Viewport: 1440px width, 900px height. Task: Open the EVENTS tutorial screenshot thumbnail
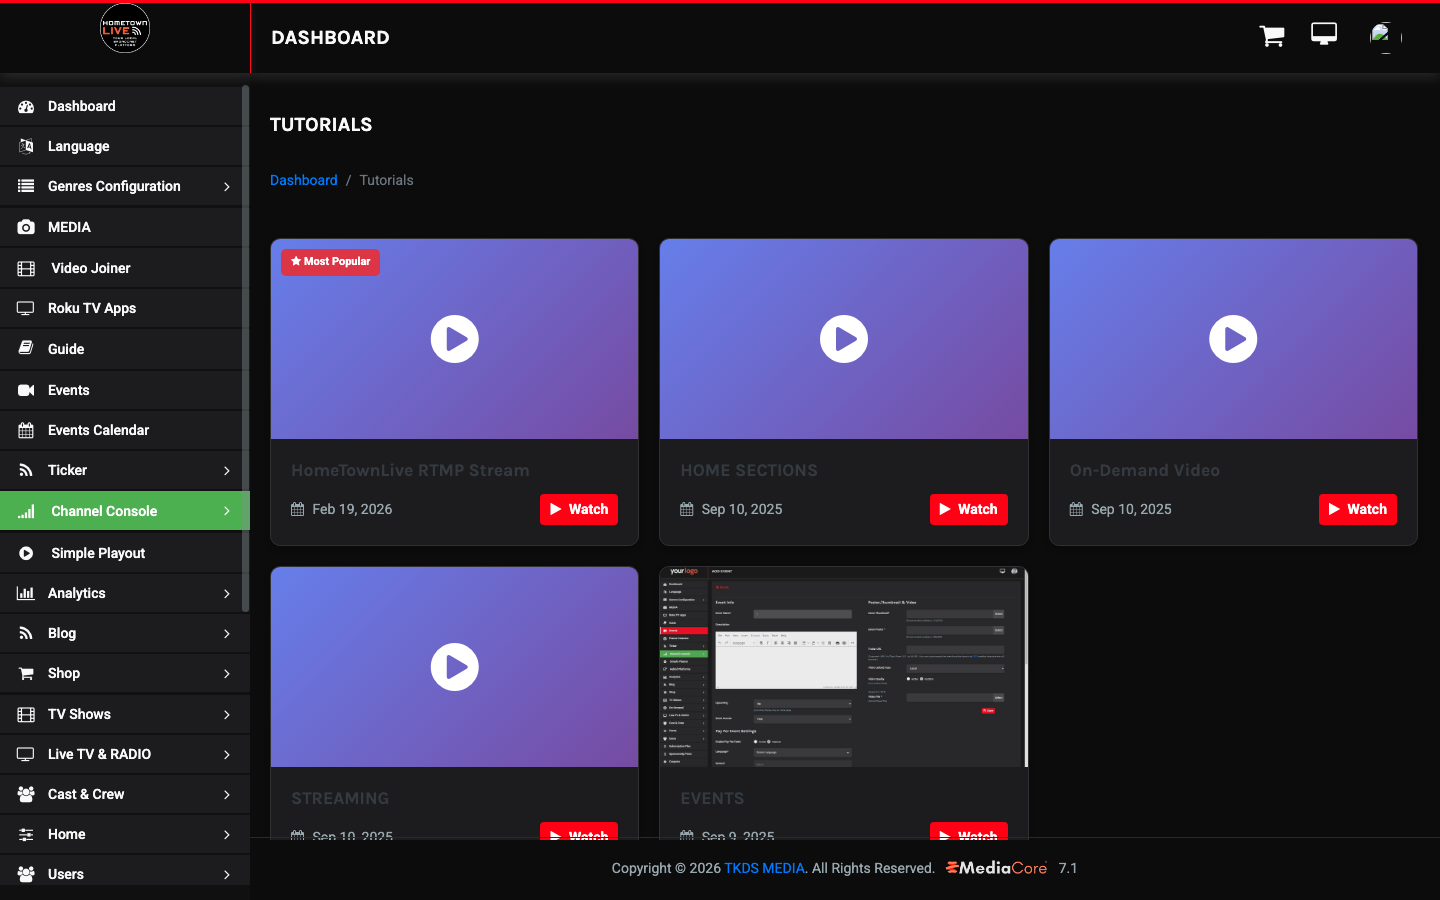[844, 667]
